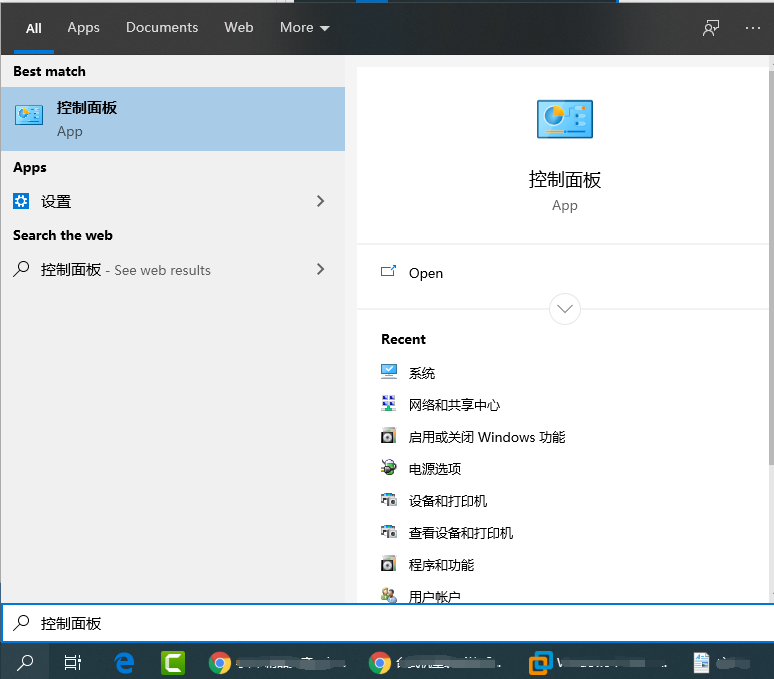Image resolution: width=774 pixels, height=679 pixels.
Task: Click the large 控制面板 icon in preview pane
Action: pyautogui.click(x=564, y=120)
